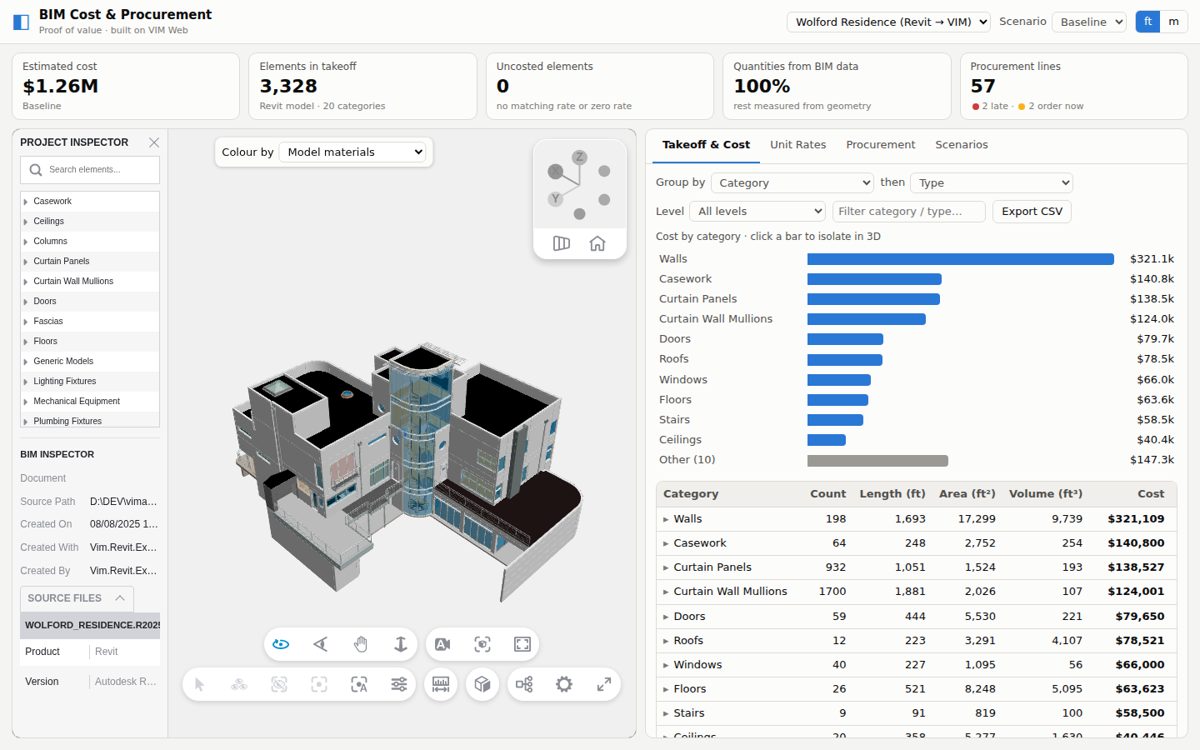This screenshot has width=1200, height=750.
Task: Expand viewer to fullscreen arrows icon
Action: [604, 684]
